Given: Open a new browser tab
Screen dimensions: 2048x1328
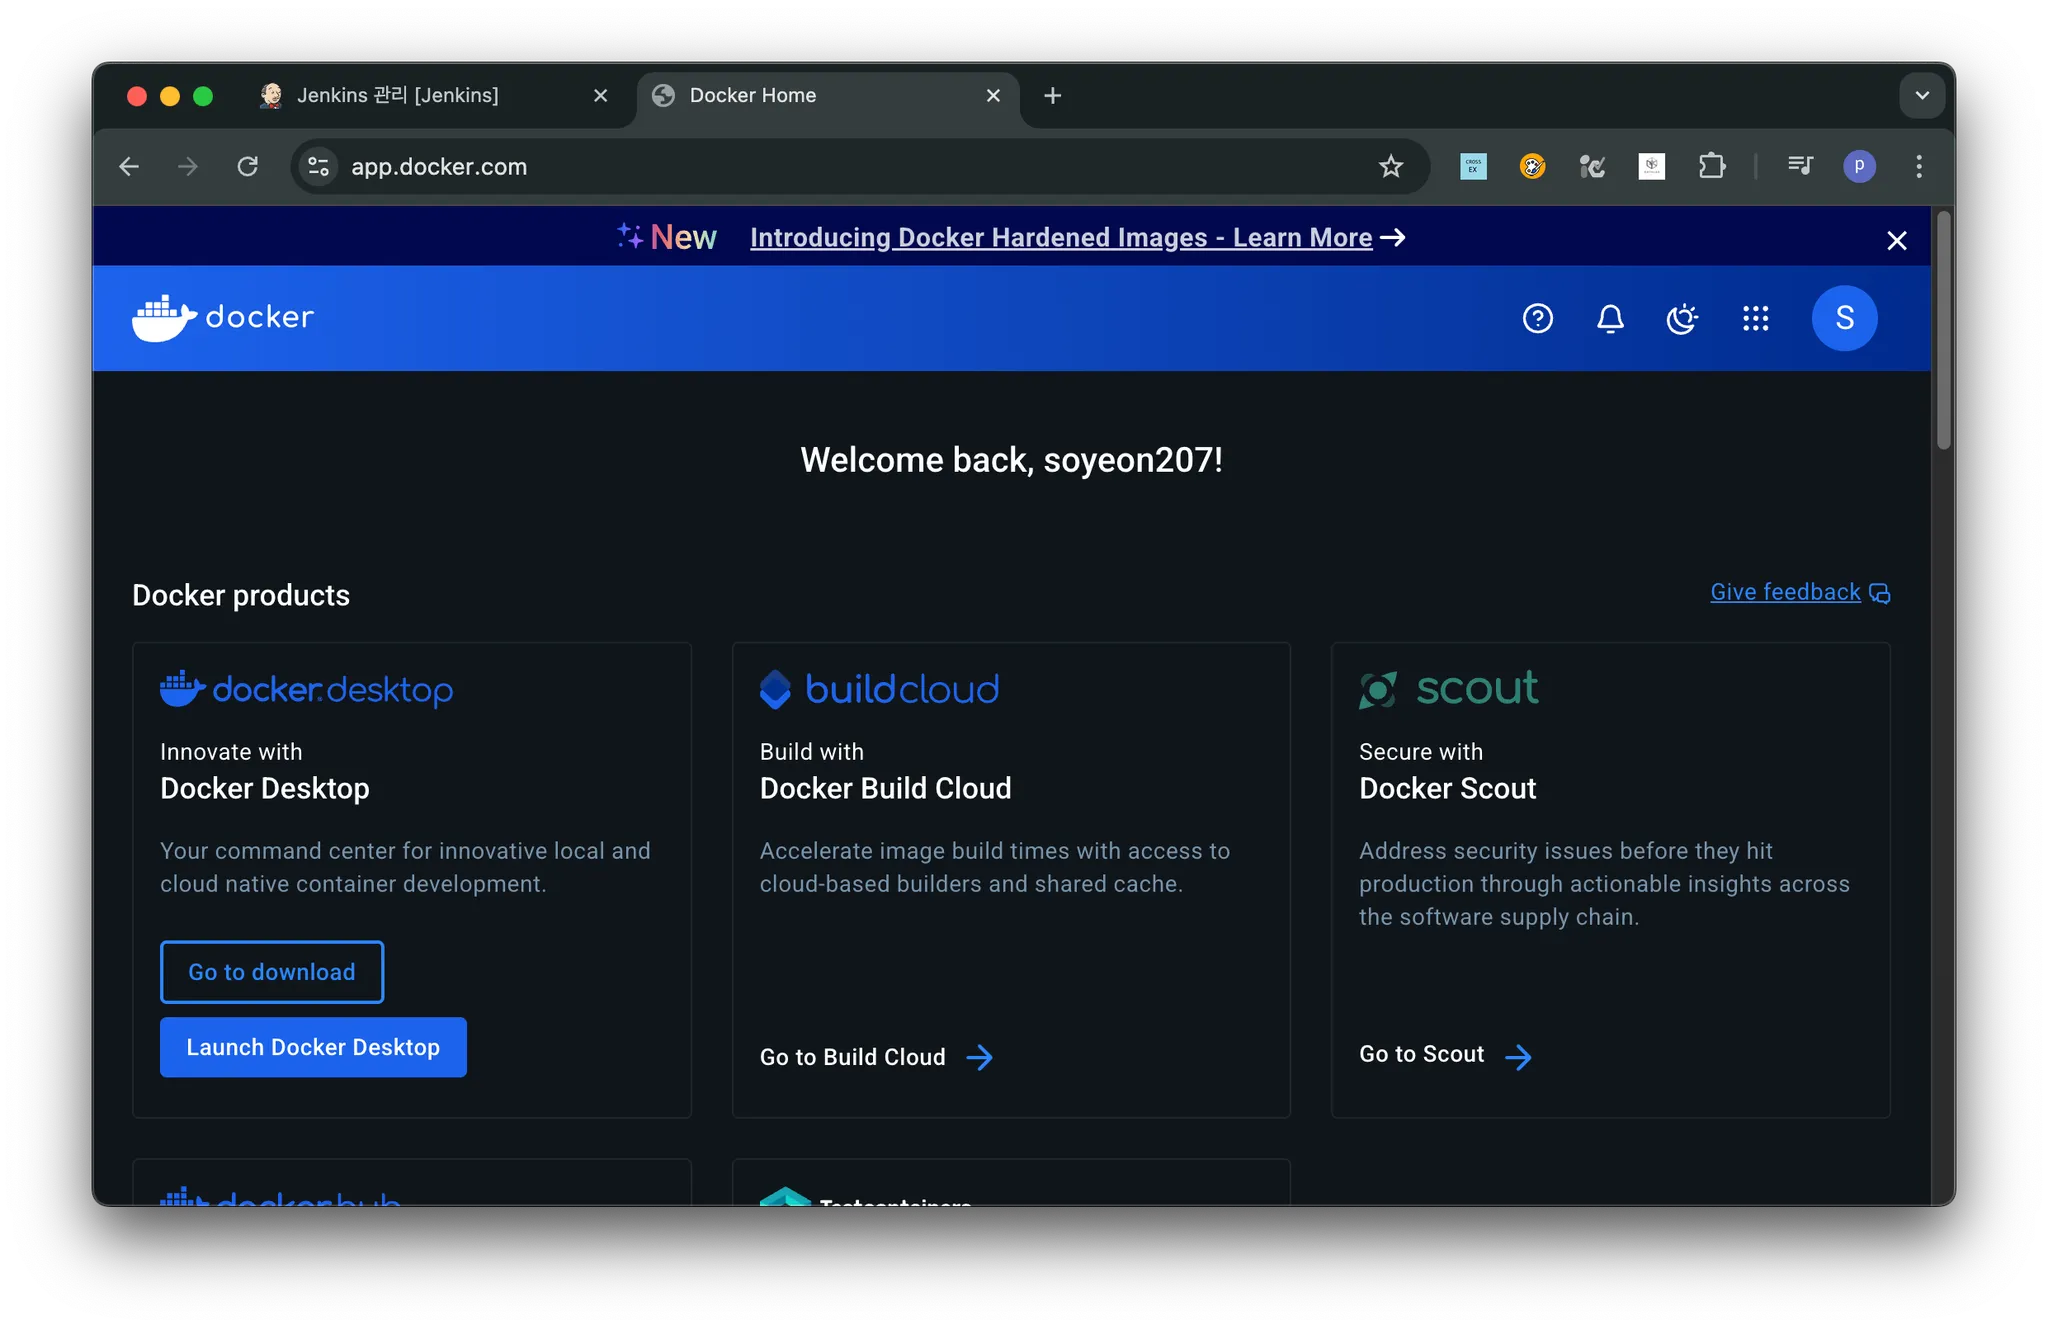Looking at the screenshot, I should pos(1052,96).
